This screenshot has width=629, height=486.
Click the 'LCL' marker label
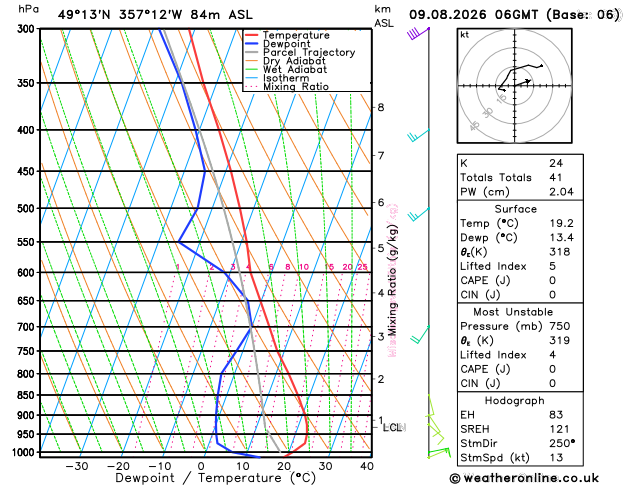pos(394,428)
